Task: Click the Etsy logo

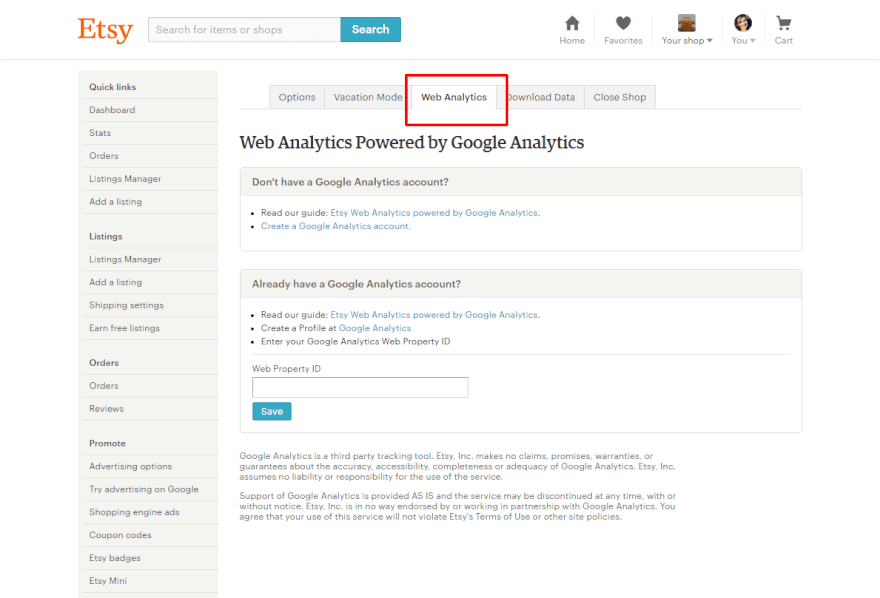Action: tap(105, 30)
